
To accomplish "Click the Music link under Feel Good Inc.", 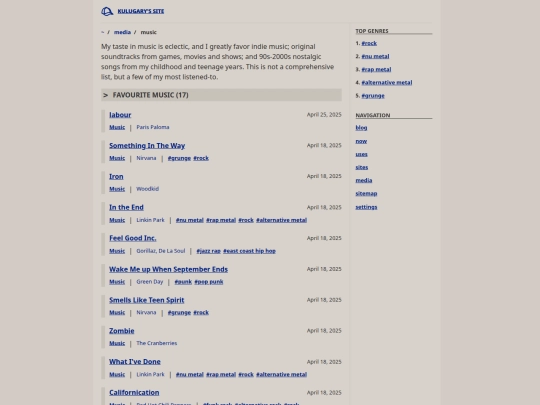I will (117, 251).
